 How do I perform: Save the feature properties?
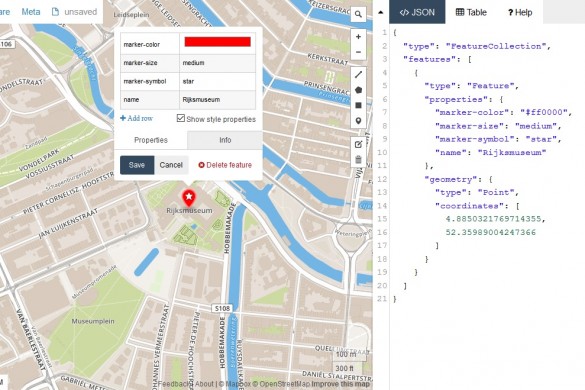137,165
